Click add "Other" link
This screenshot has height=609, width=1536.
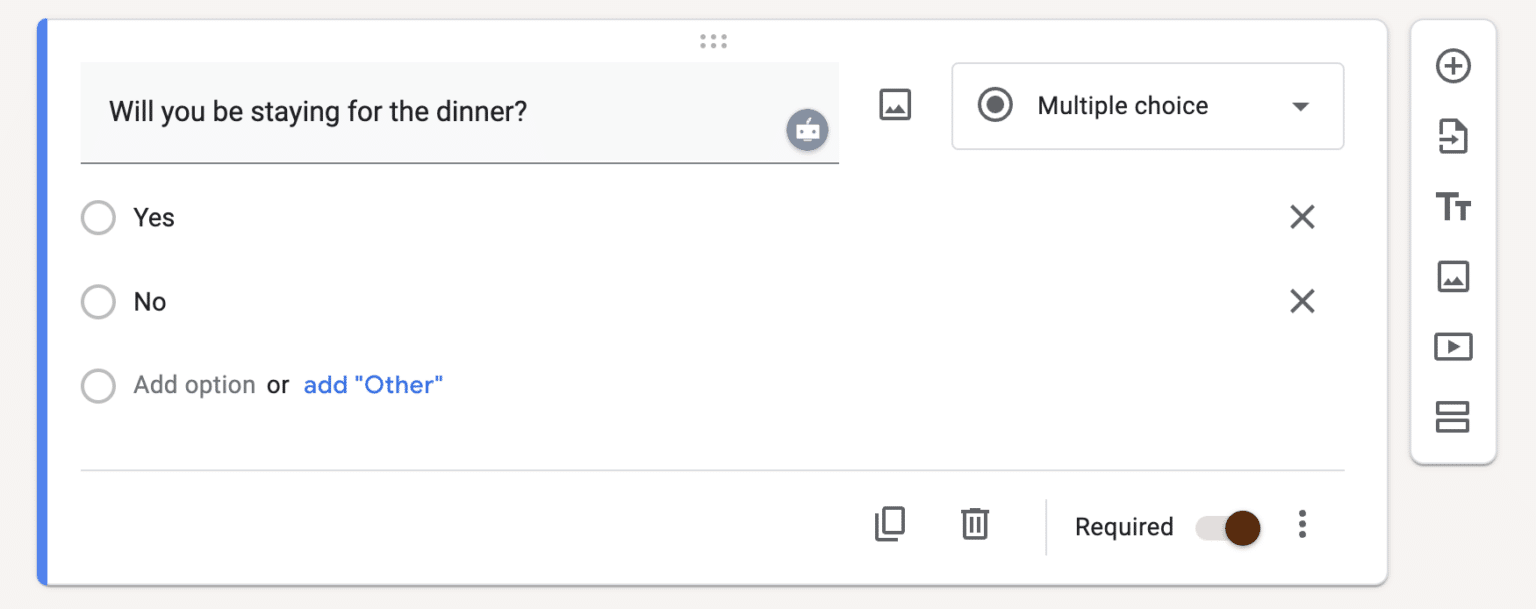coord(373,384)
